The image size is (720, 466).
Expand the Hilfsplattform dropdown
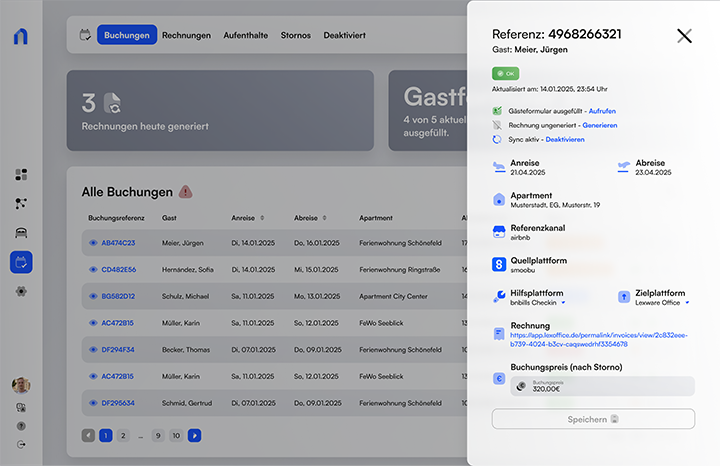pos(562,302)
